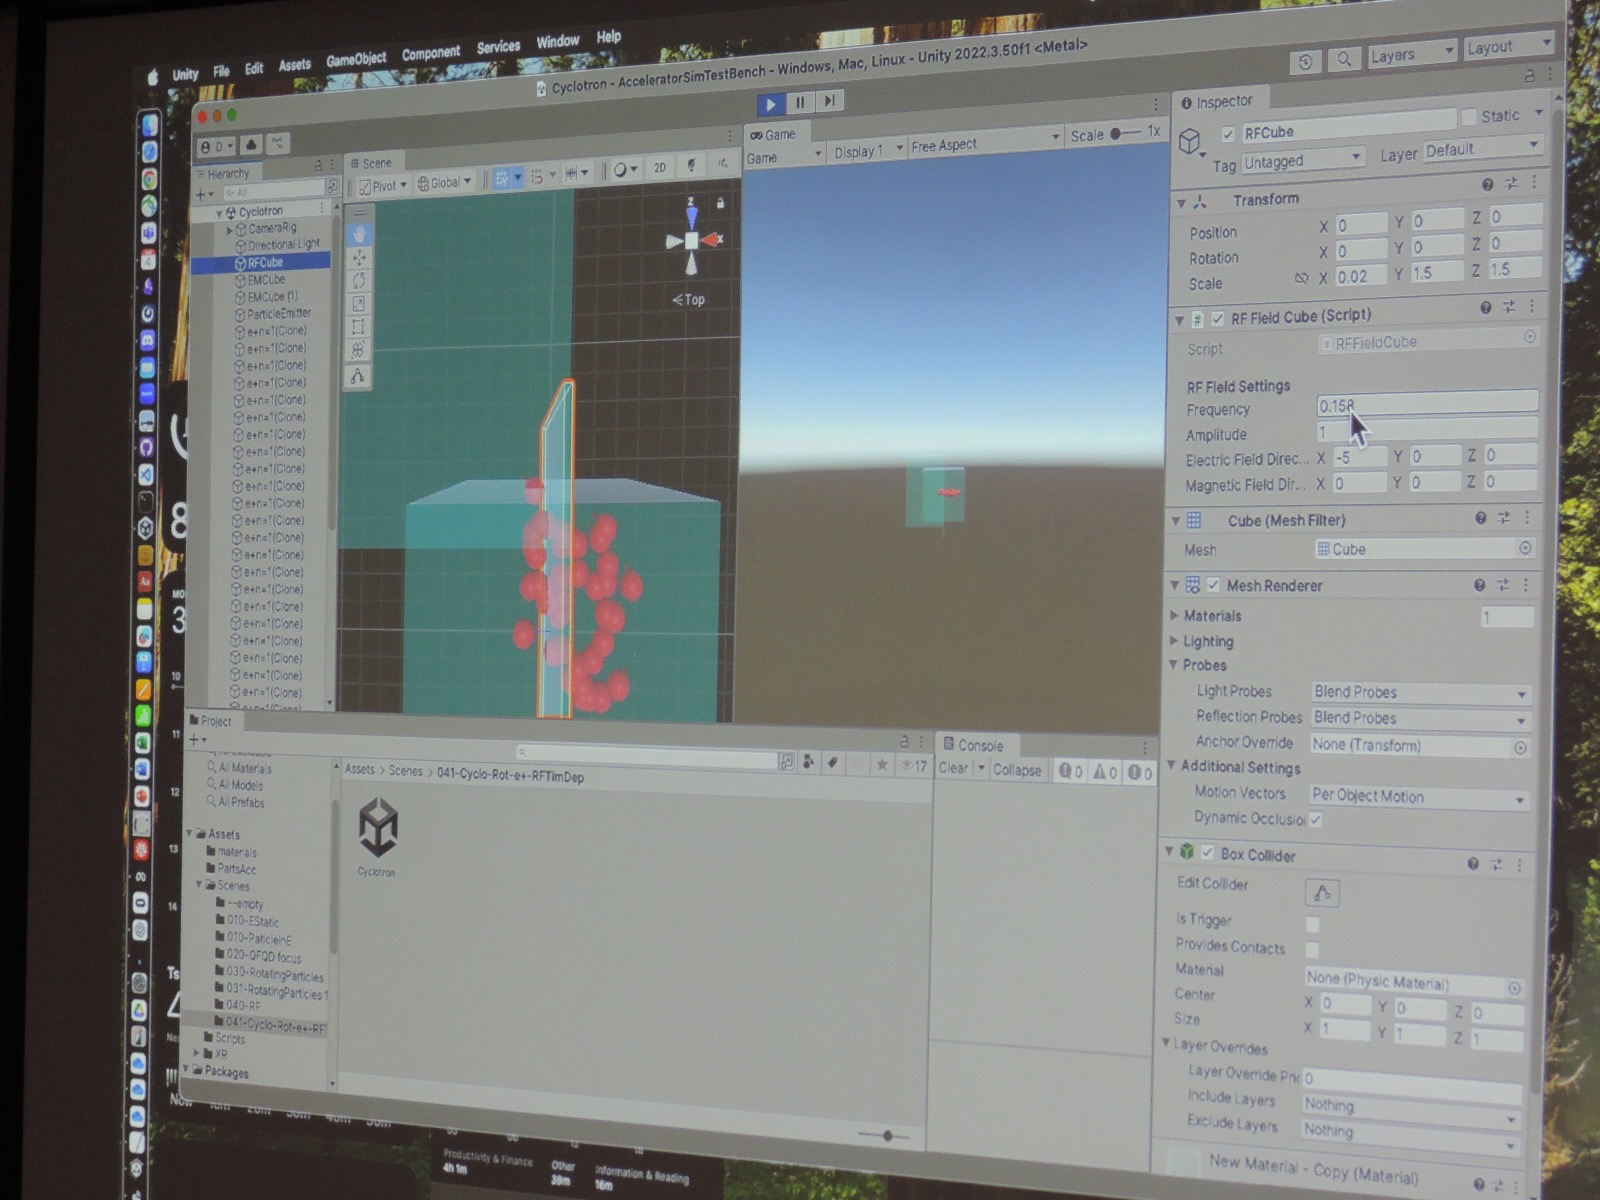Click the Collapse button in Console

(1017, 770)
